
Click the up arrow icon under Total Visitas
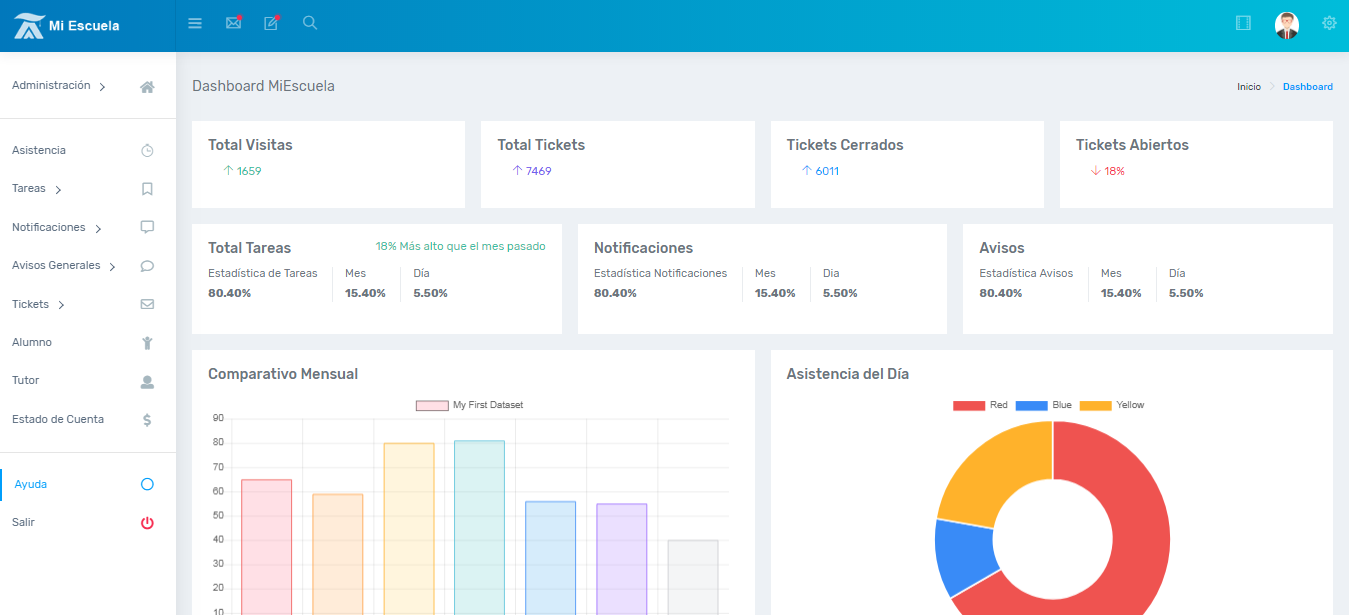(228, 171)
